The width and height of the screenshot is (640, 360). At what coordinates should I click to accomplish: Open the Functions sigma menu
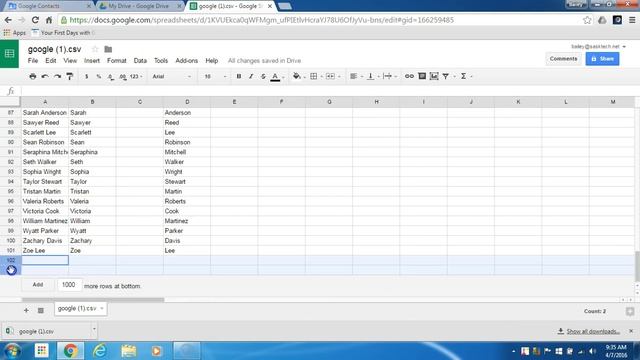tap(465, 76)
